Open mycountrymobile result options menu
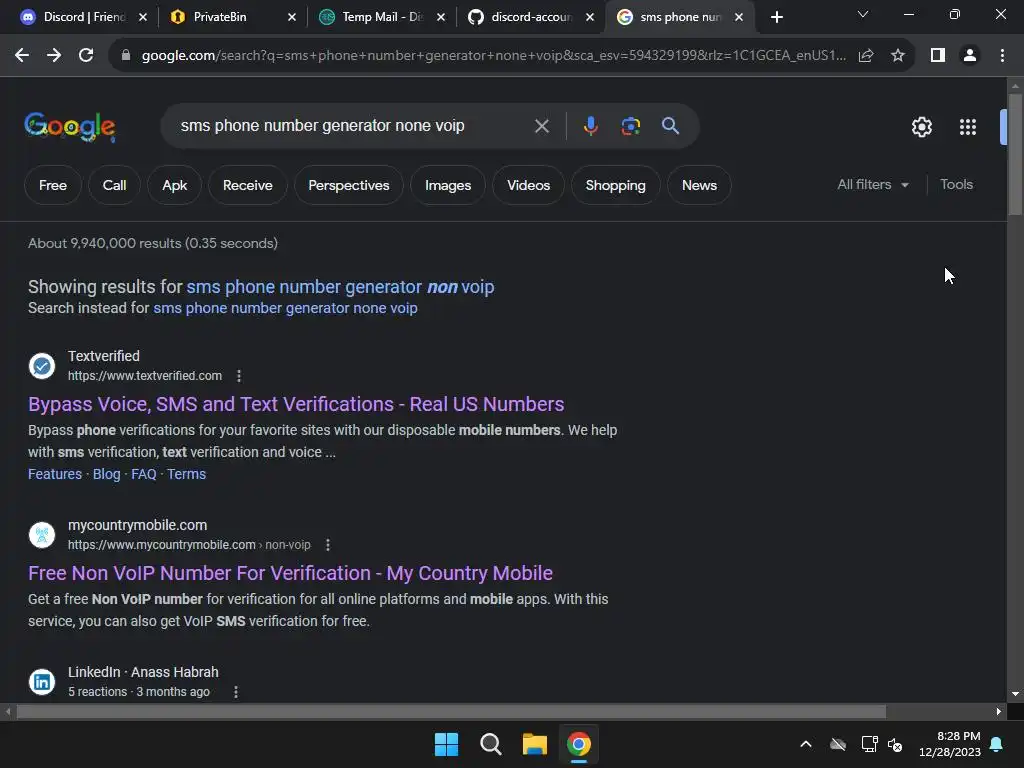 click(328, 545)
